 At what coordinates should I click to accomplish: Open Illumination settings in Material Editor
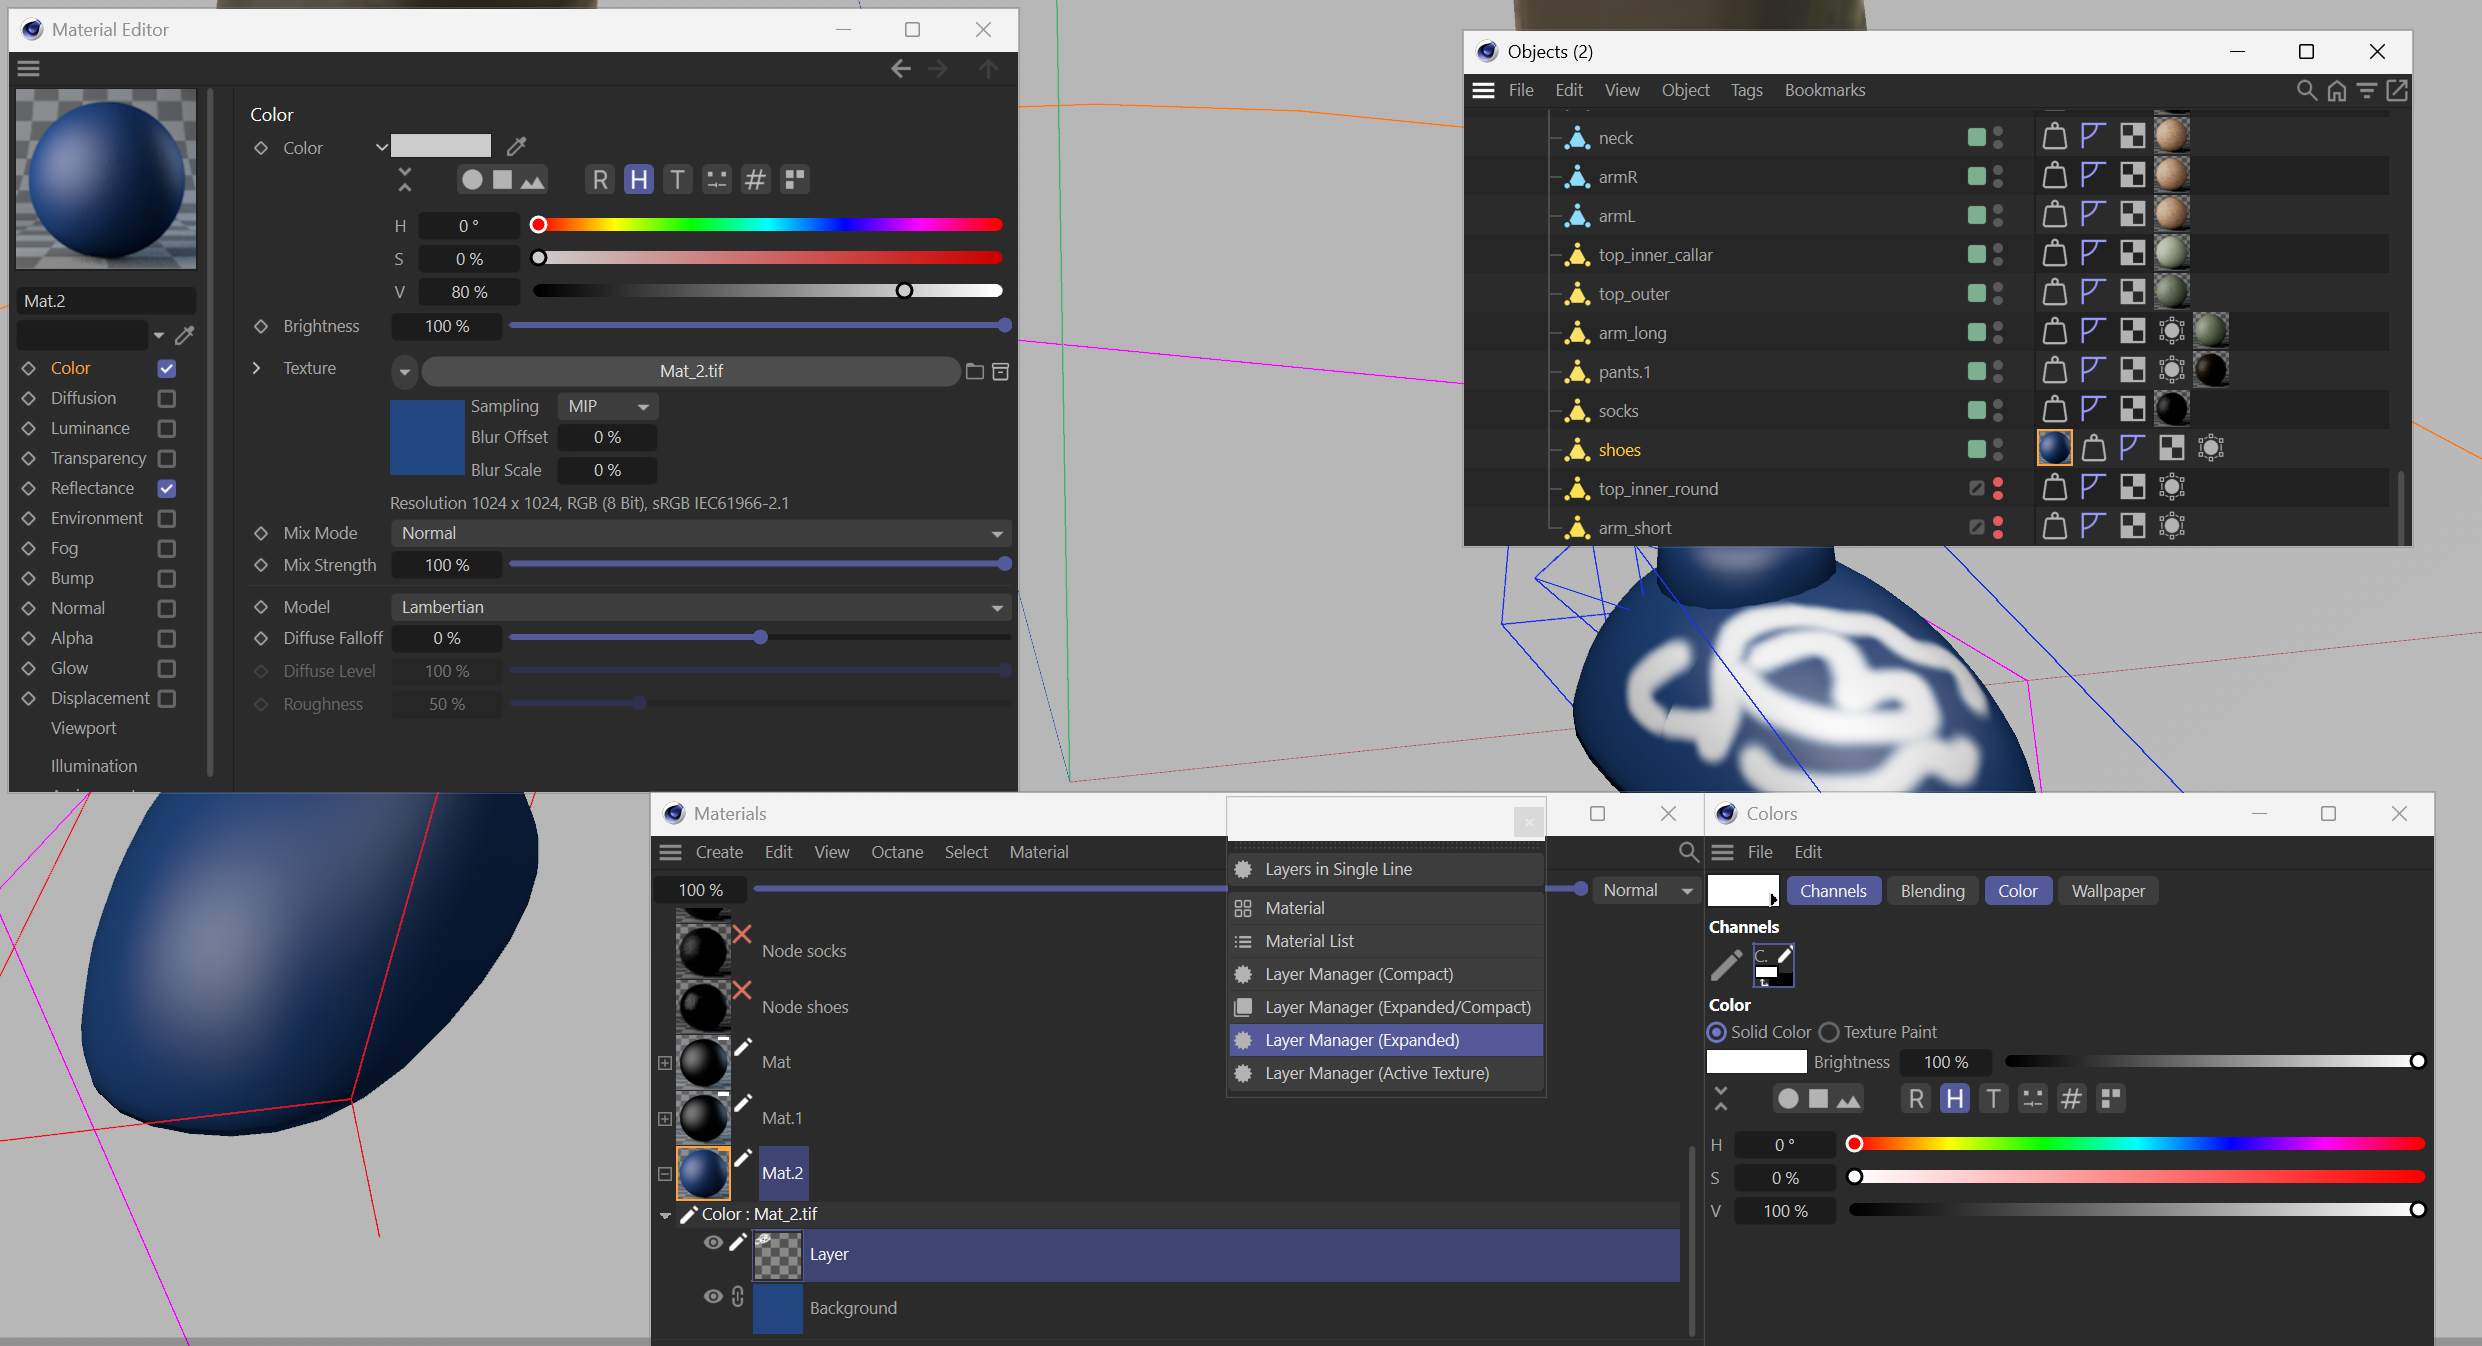click(x=94, y=766)
